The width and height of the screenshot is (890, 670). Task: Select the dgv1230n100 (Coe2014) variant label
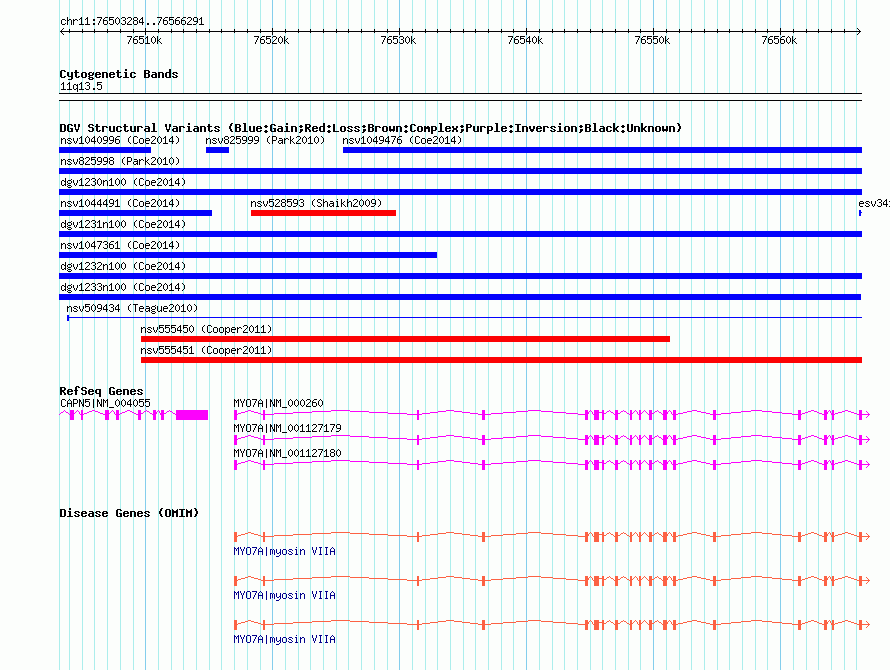(x=123, y=182)
